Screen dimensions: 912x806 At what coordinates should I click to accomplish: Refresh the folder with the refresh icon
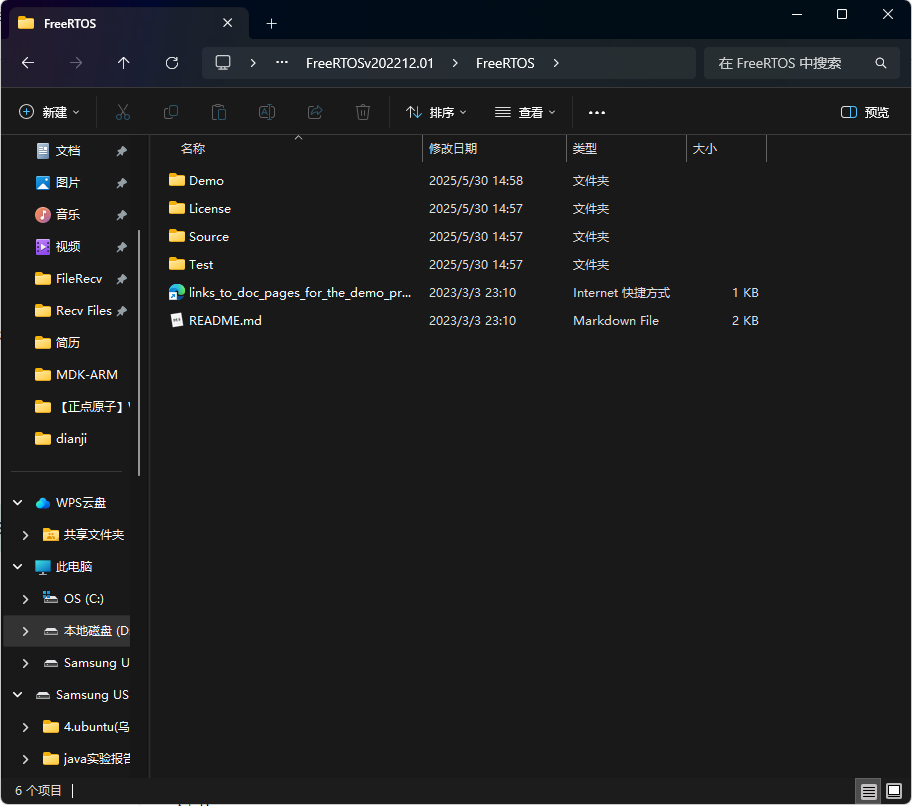(x=171, y=62)
